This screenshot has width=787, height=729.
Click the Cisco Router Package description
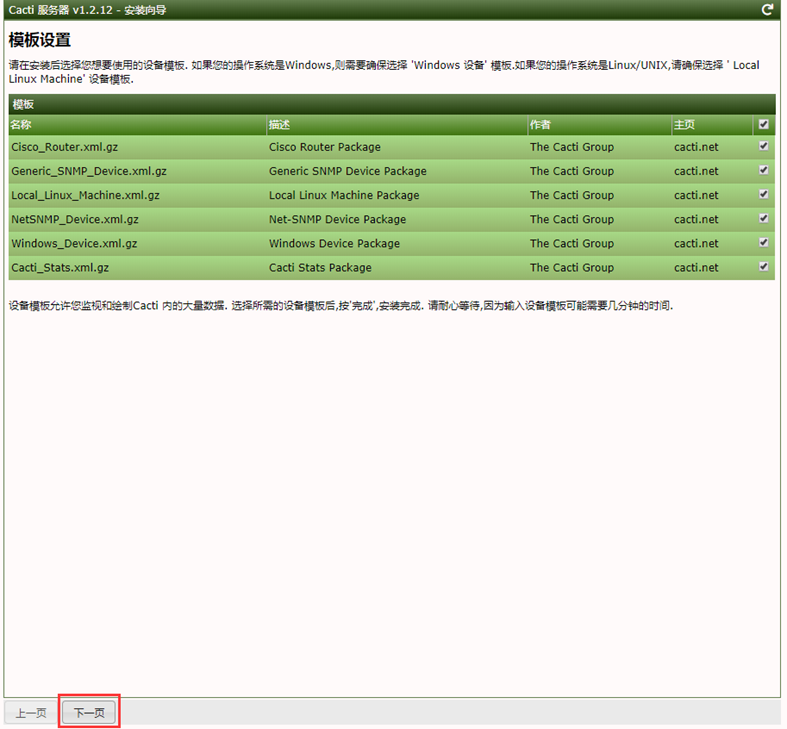pyautogui.click(x=325, y=147)
